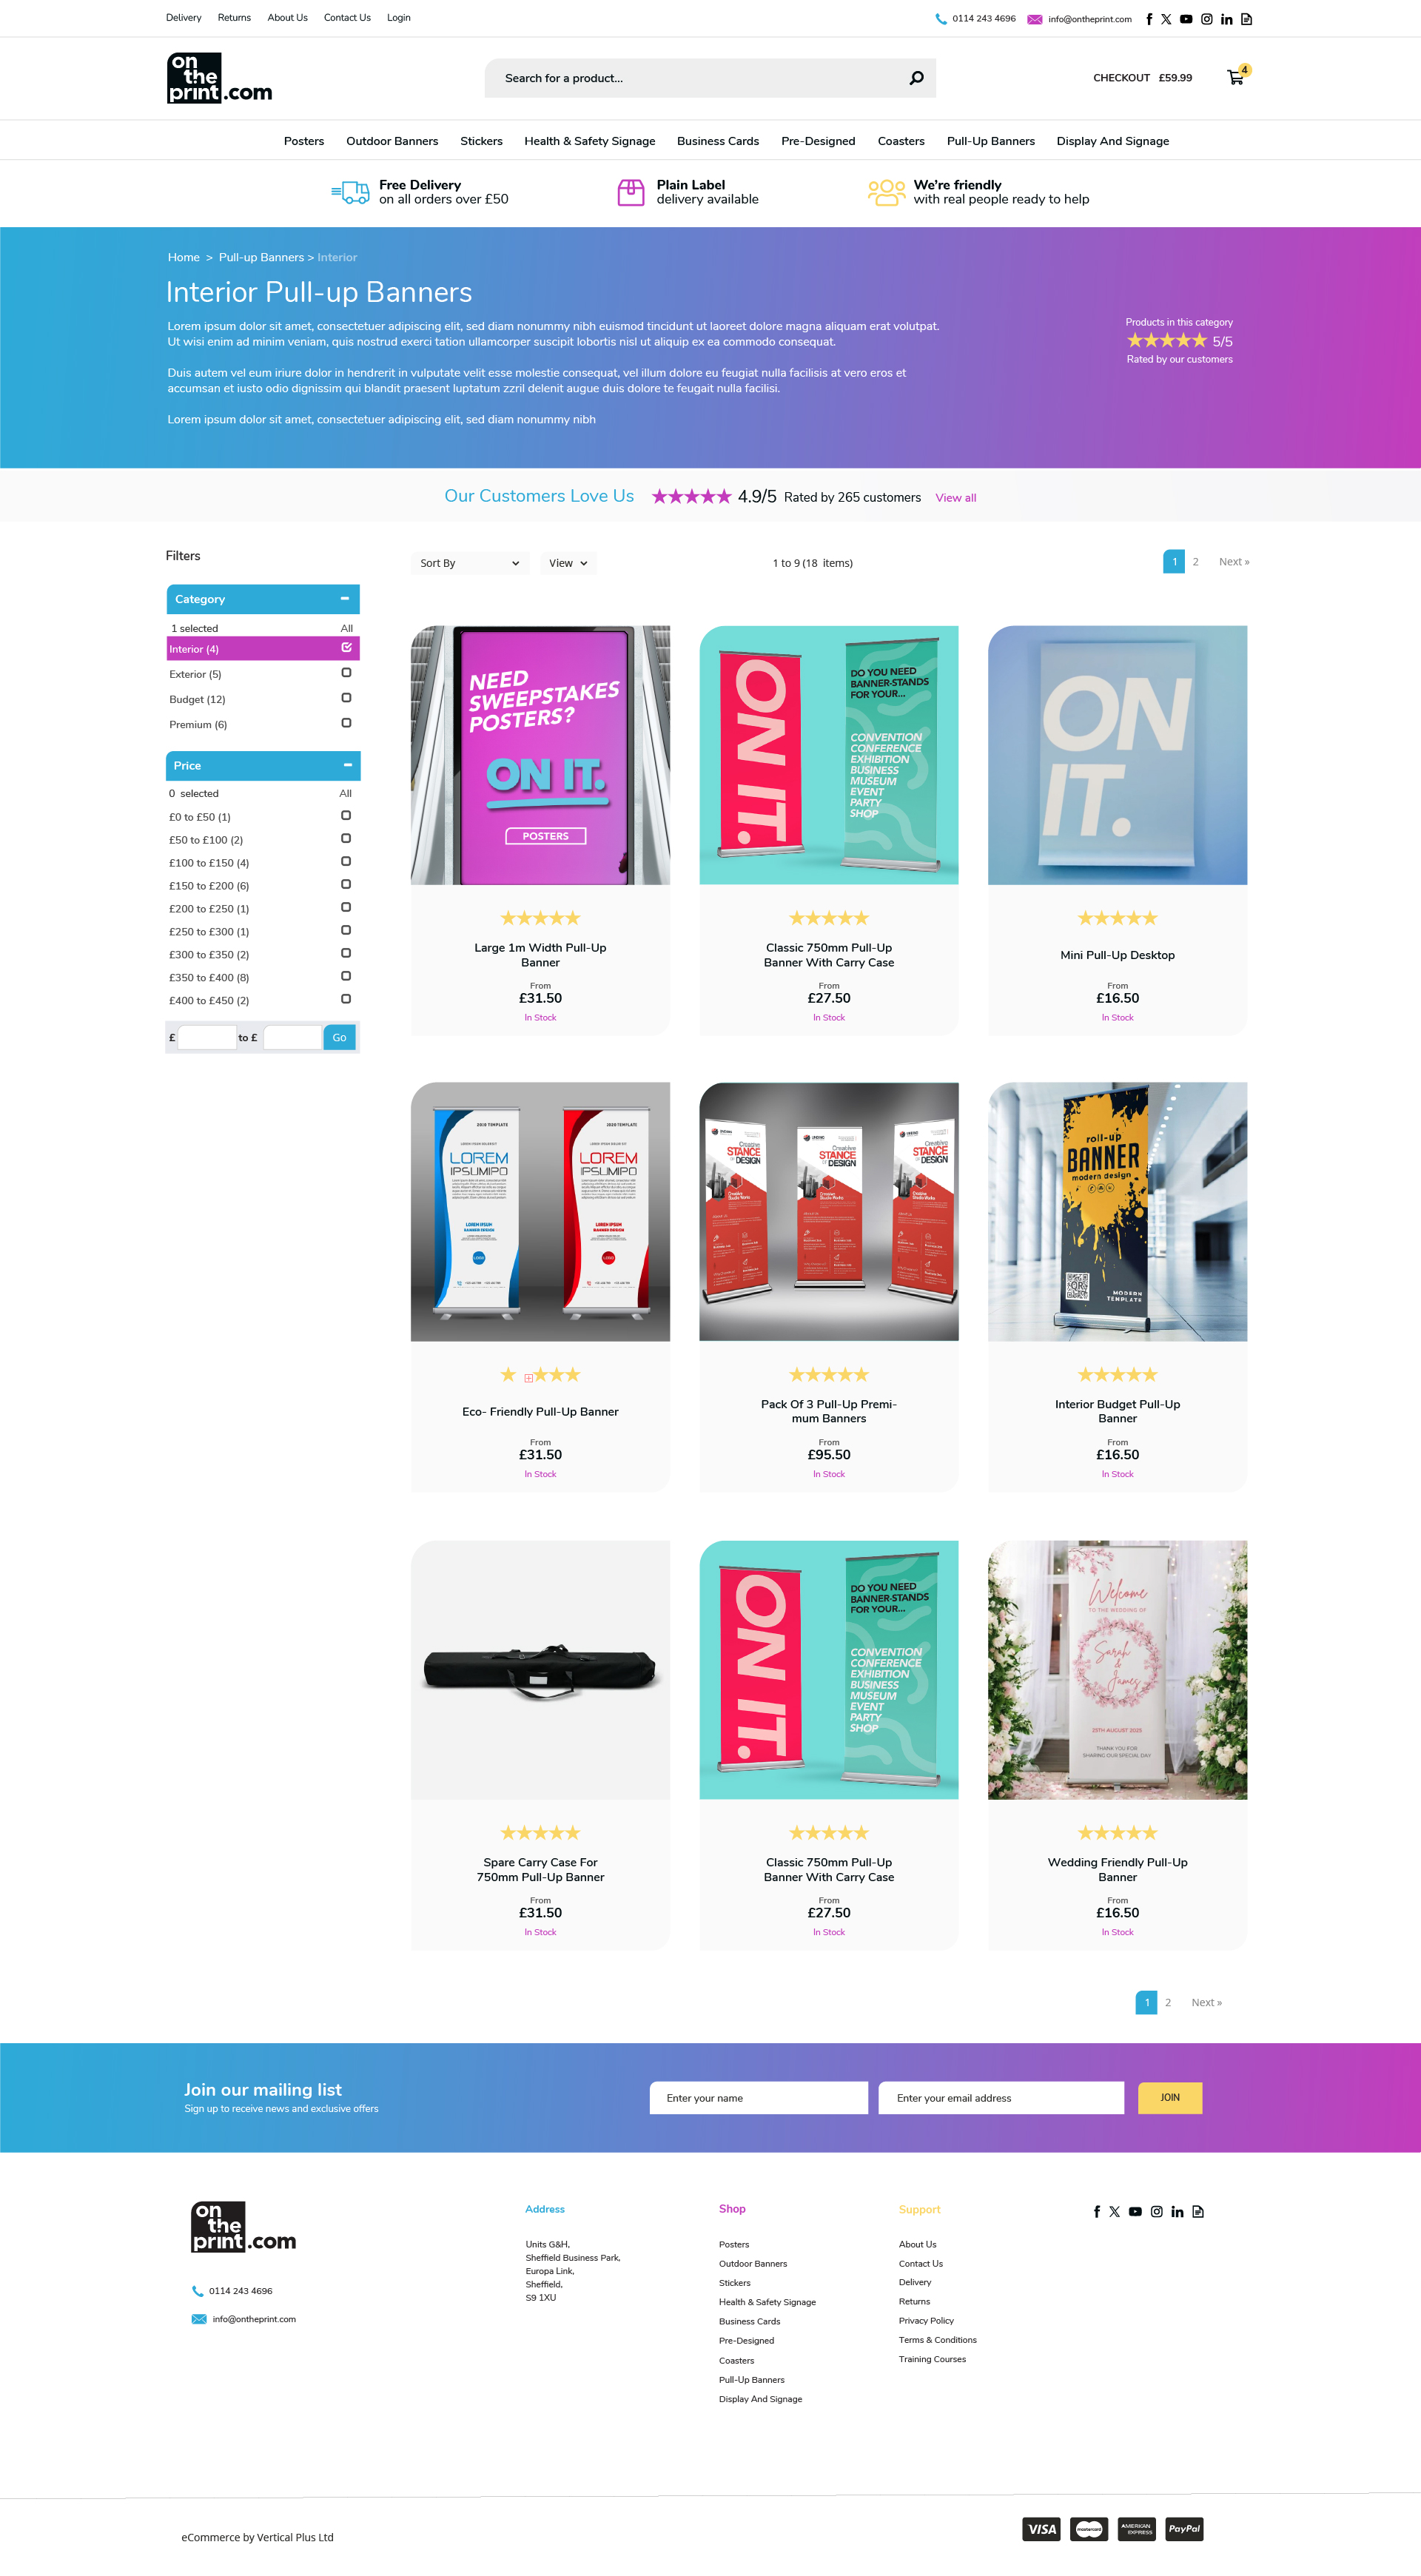Click the View all reviews link
Screen dimensions: 1421x2576
pos(955,498)
